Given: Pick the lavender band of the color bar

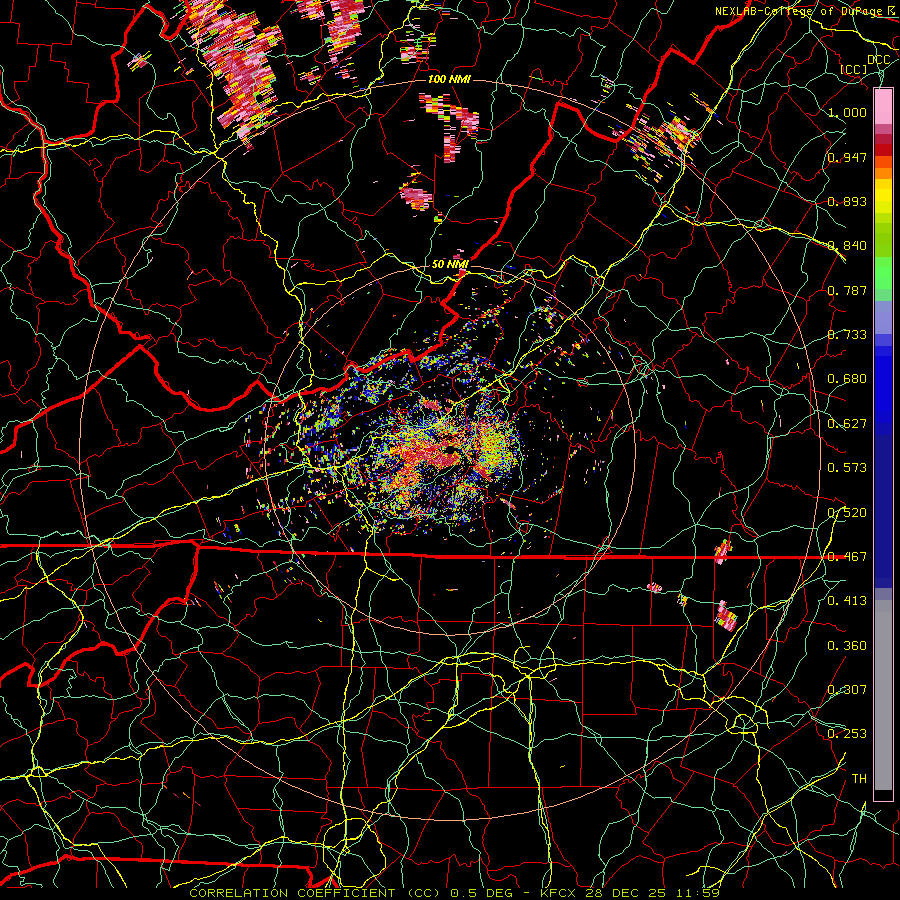Looking at the screenshot, I should coord(883,317).
